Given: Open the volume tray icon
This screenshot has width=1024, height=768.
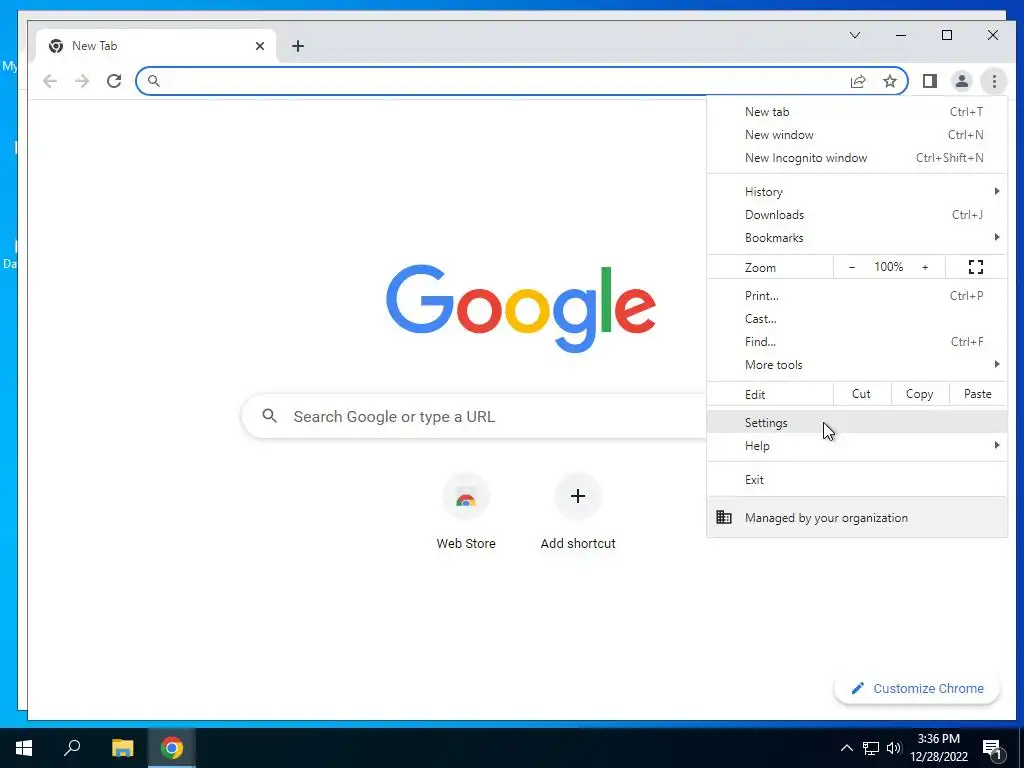Looking at the screenshot, I should (893, 748).
